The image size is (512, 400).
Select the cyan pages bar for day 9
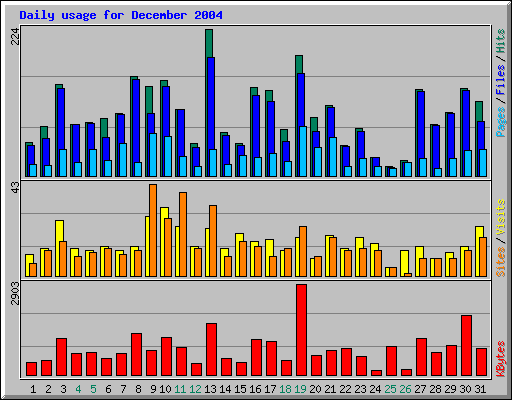coord(153,155)
